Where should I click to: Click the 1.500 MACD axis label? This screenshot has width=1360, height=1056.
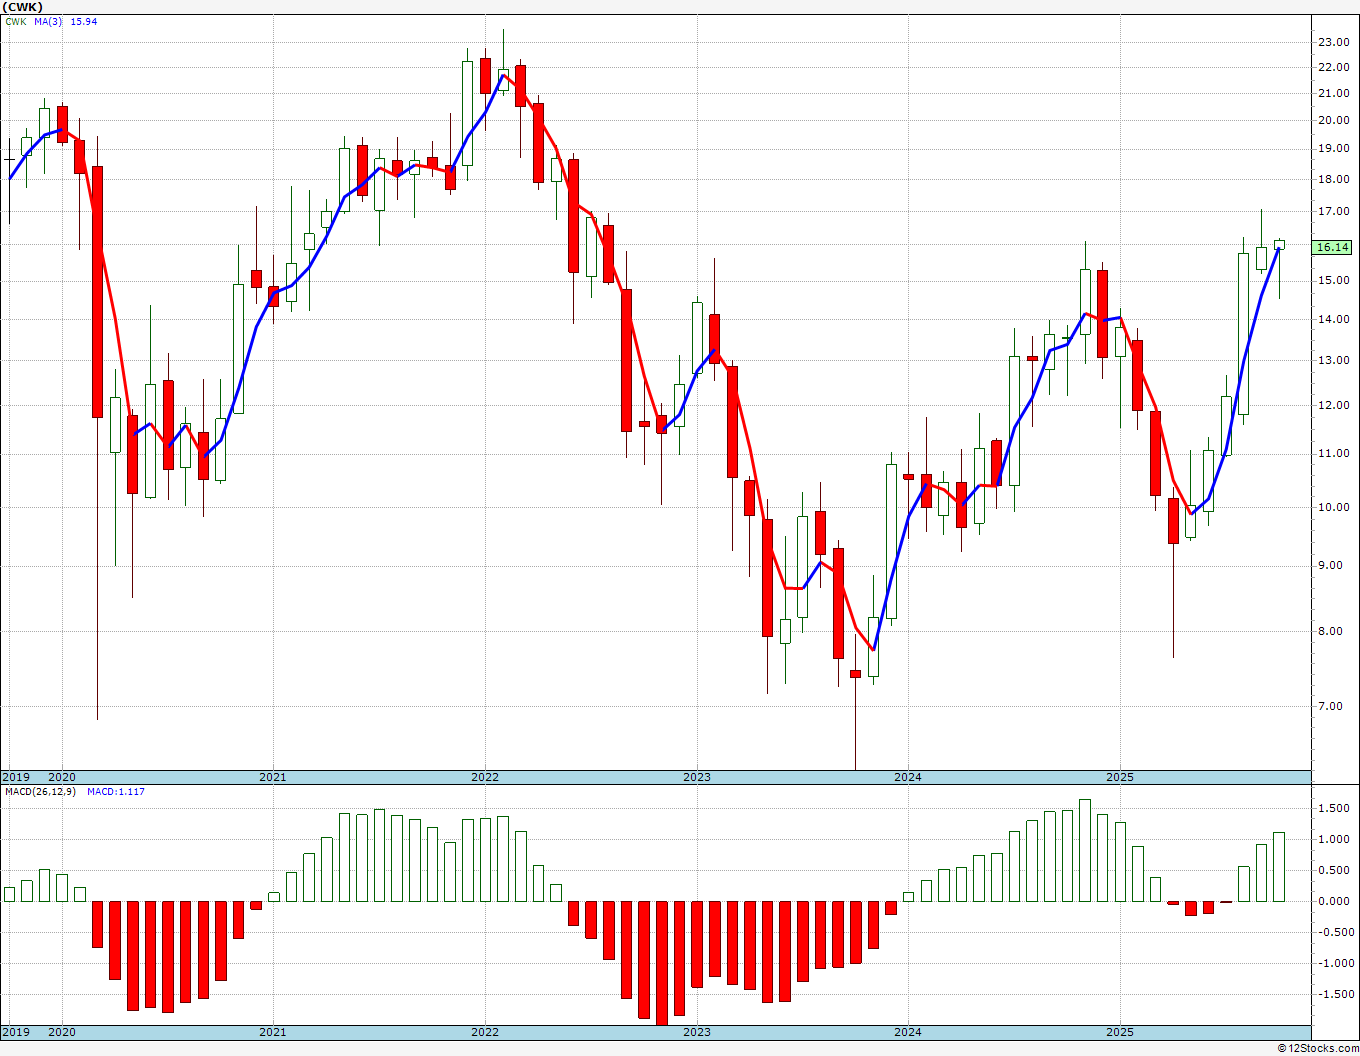(1336, 808)
